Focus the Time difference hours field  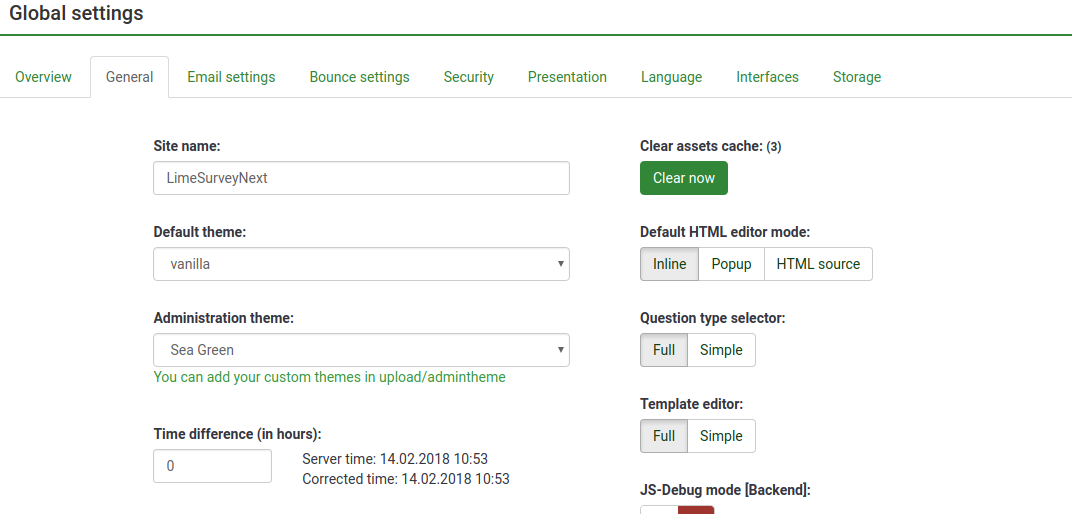212,466
